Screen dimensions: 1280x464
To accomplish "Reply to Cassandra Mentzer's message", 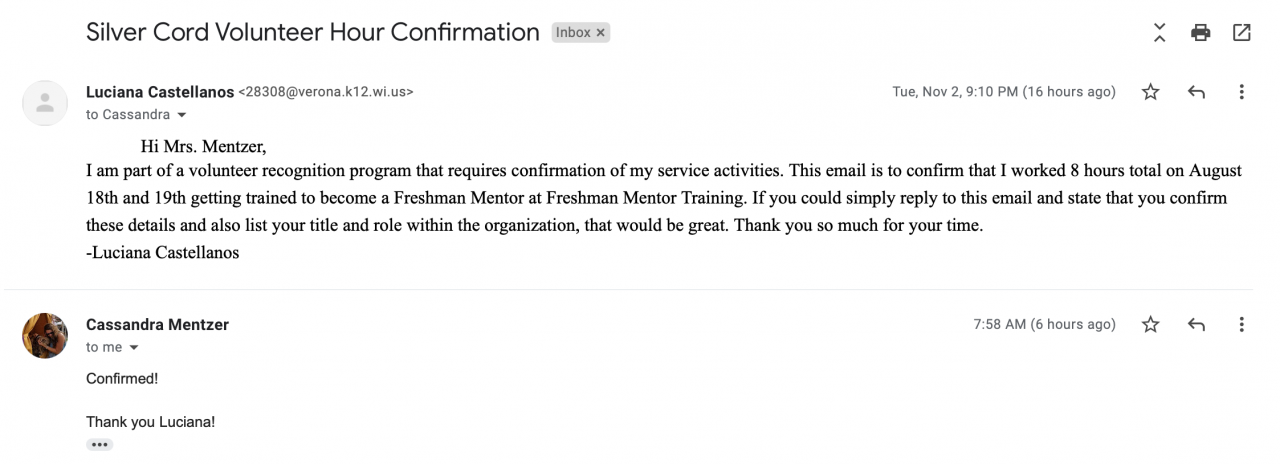I will point(1196,324).
